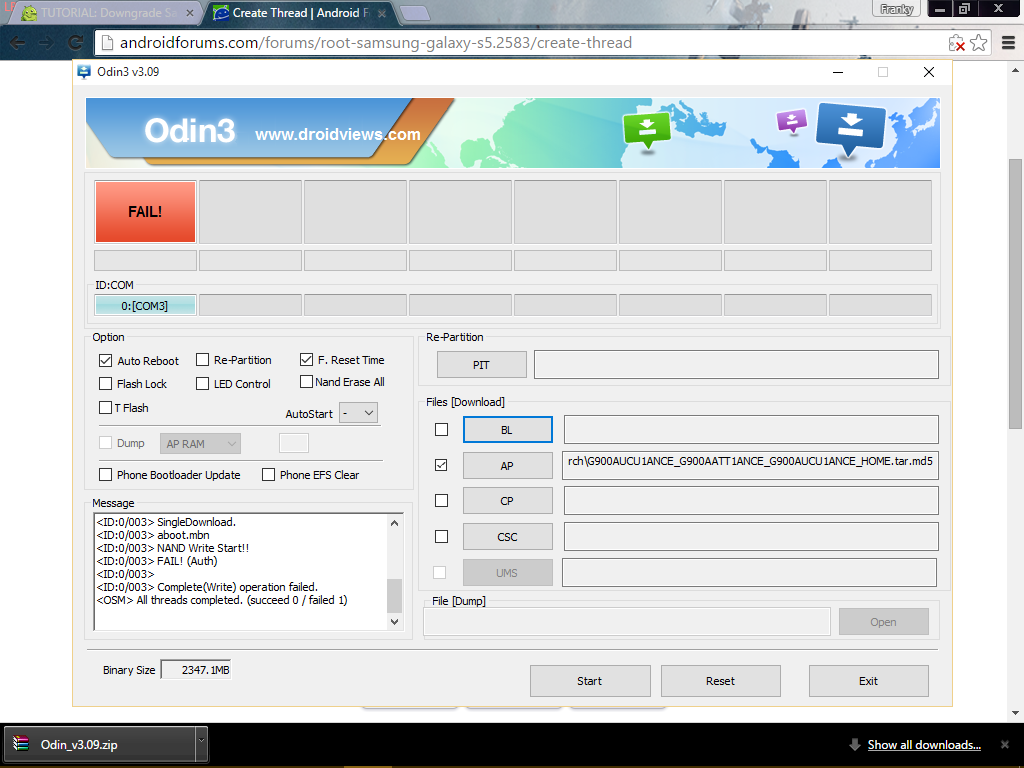Viewport: 1024px width, 768px height.
Task: Click the Odin_v3.09.zip archive icon
Action: click(x=21, y=744)
